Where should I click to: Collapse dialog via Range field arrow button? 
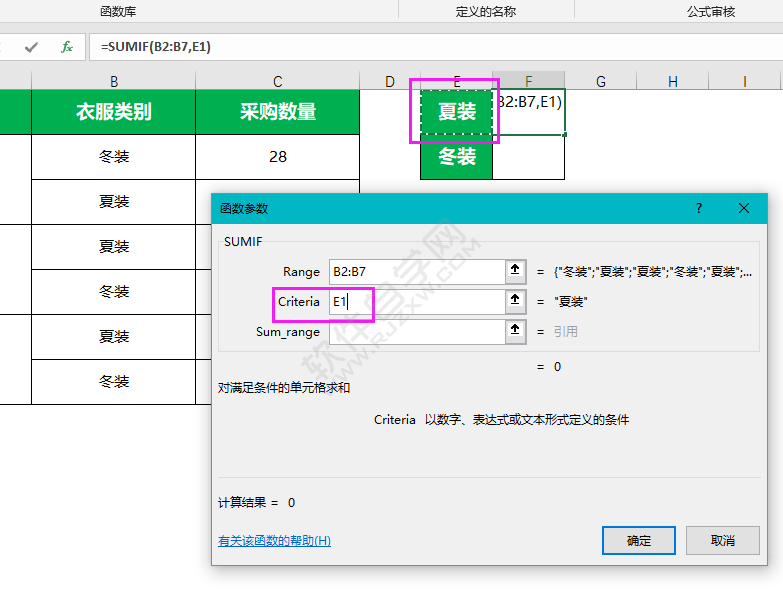coord(515,271)
